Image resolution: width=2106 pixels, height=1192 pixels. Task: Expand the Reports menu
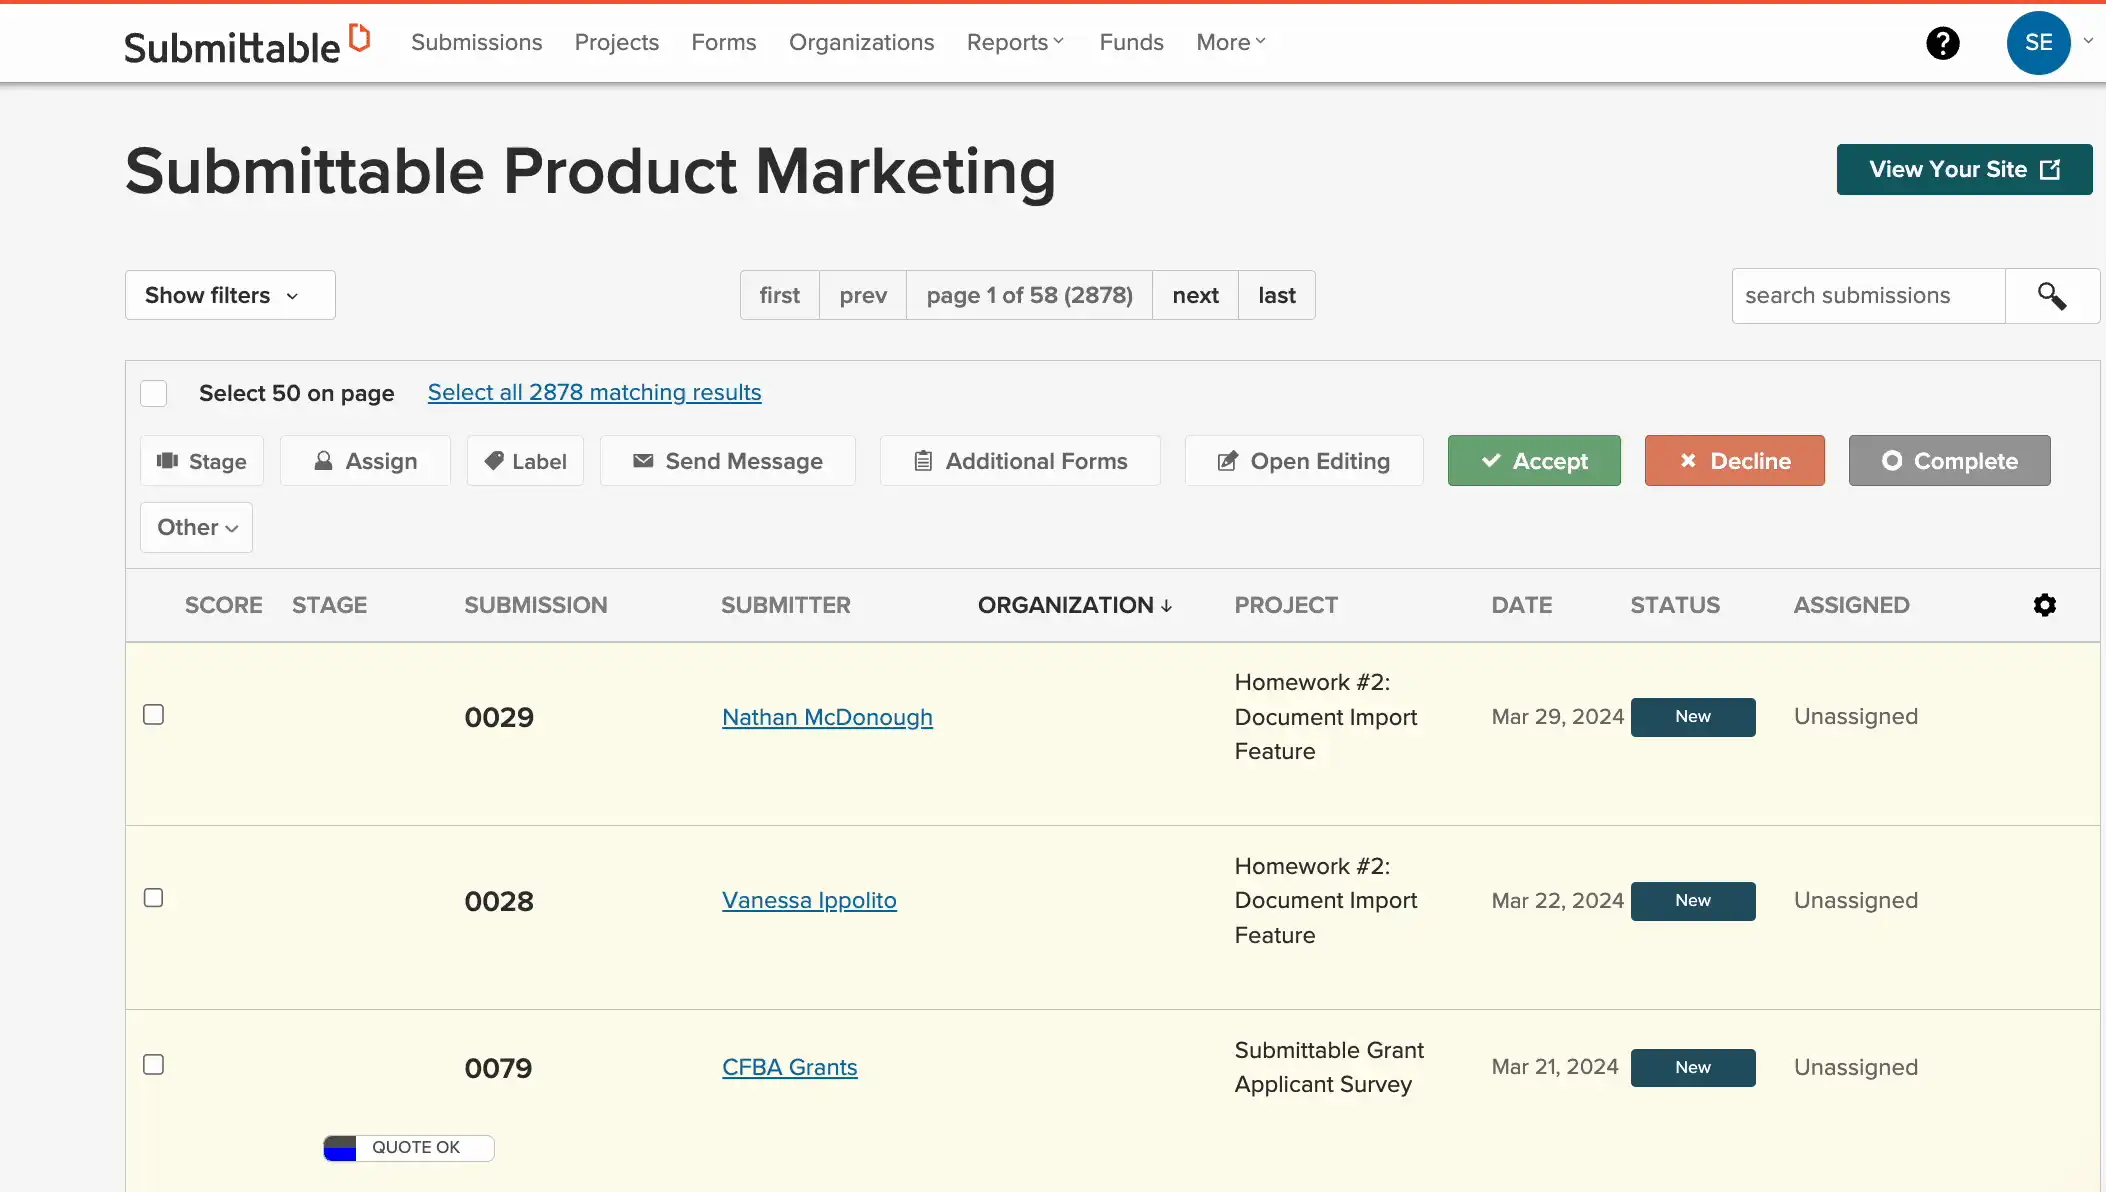click(x=1015, y=42)
